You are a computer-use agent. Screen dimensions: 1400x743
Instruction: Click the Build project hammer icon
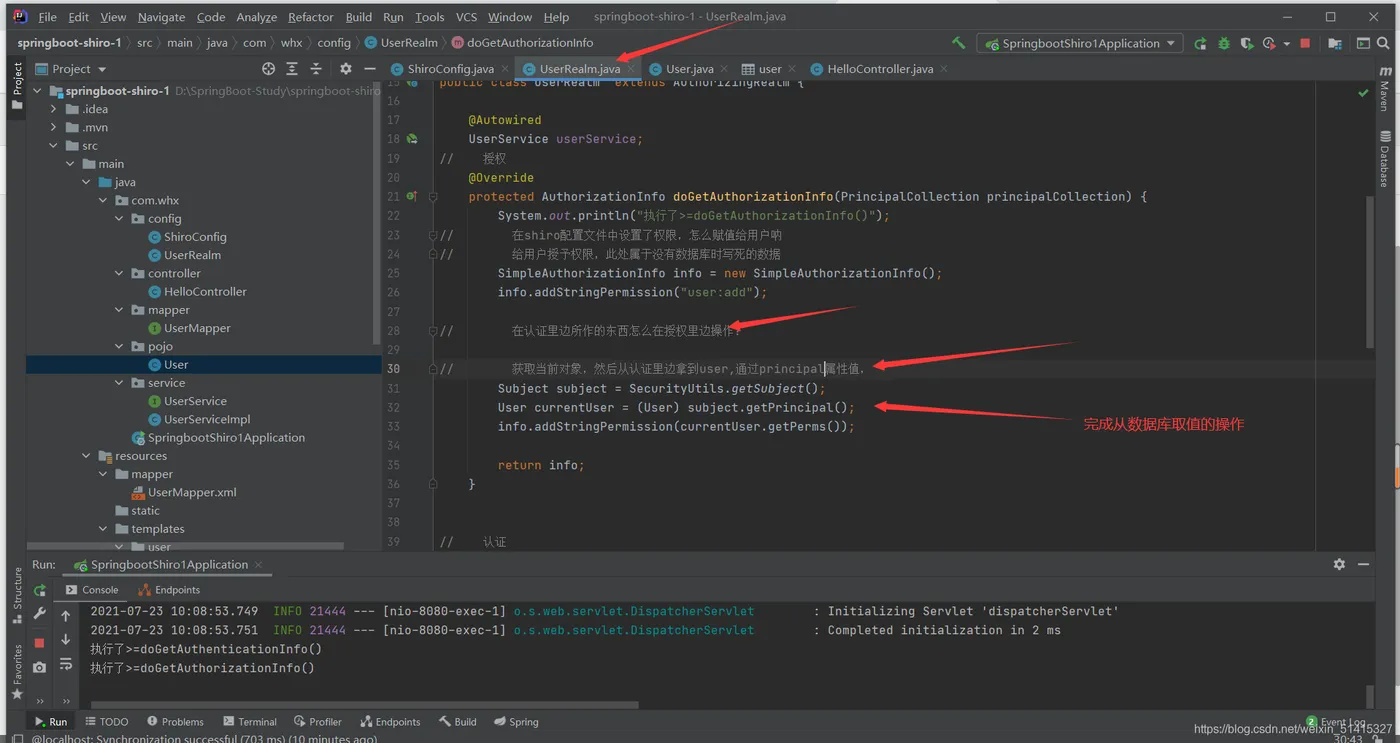958,43
